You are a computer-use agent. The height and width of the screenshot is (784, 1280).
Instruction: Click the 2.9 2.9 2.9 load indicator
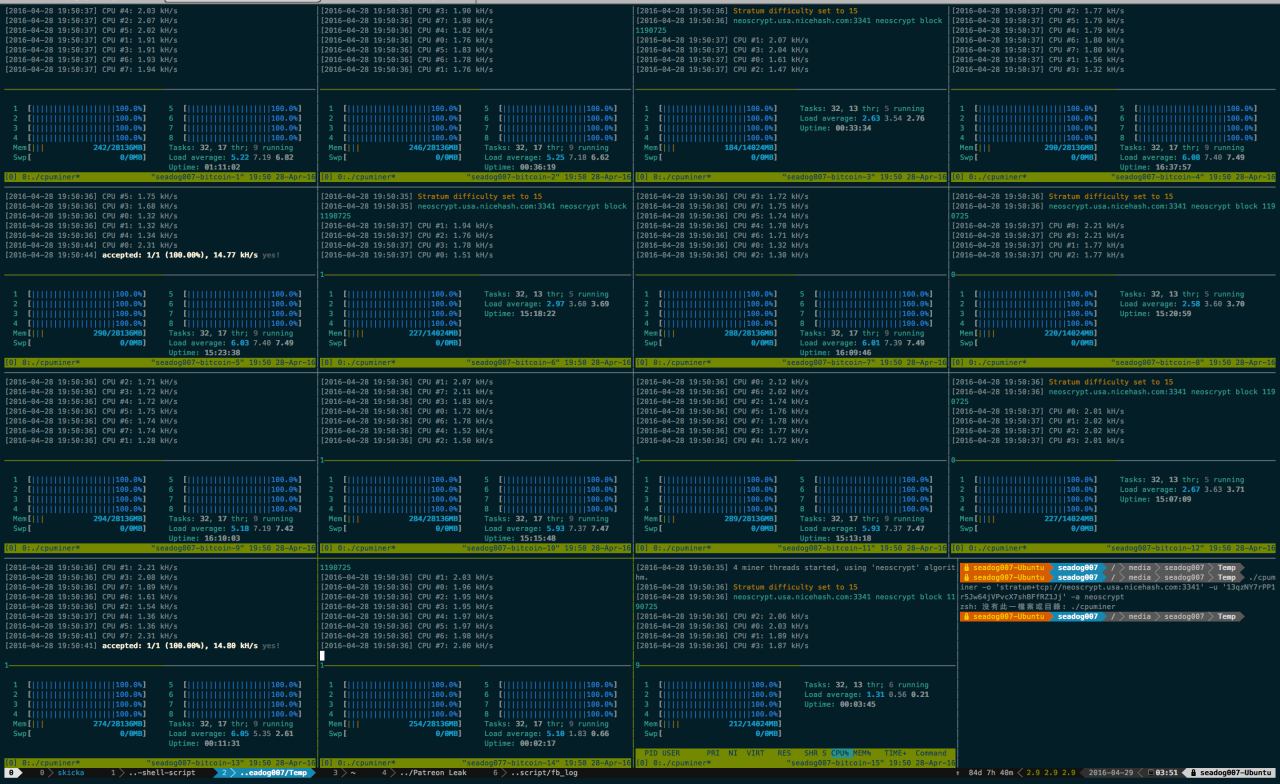1052,773
